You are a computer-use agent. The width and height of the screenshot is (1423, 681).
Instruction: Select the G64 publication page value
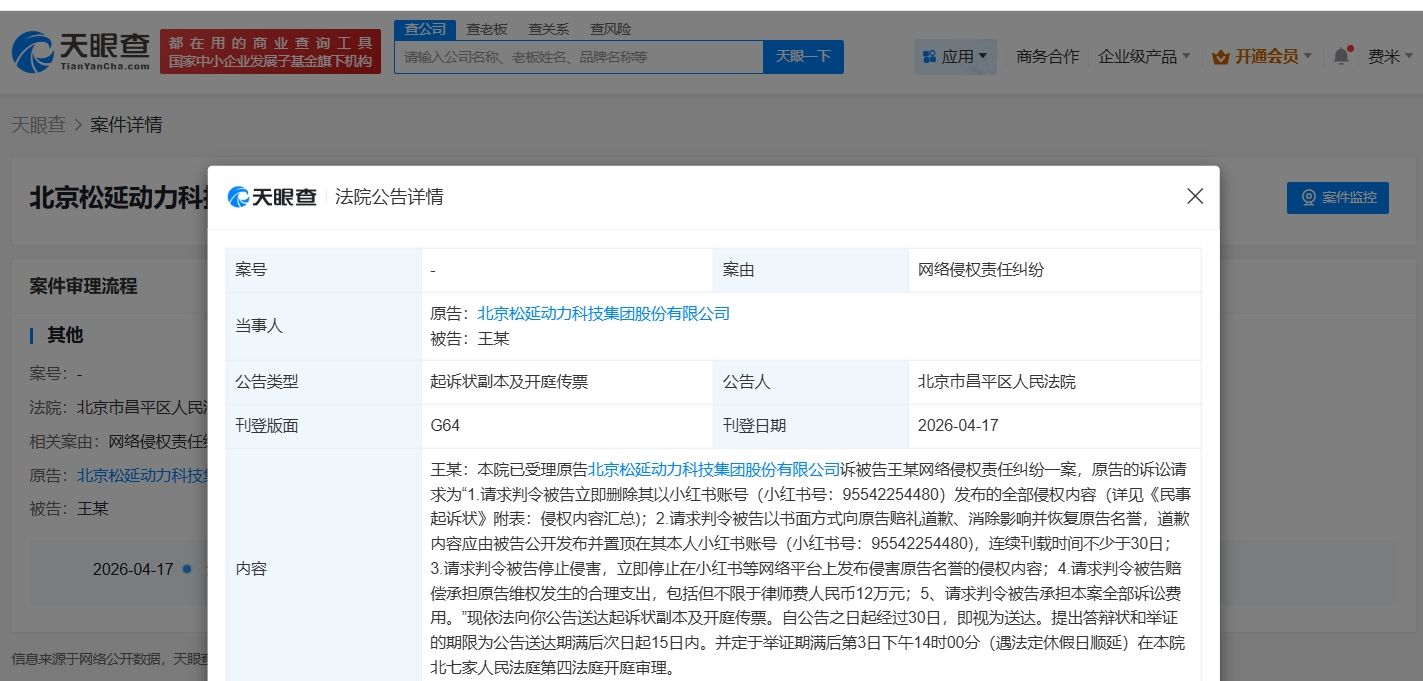445,425
